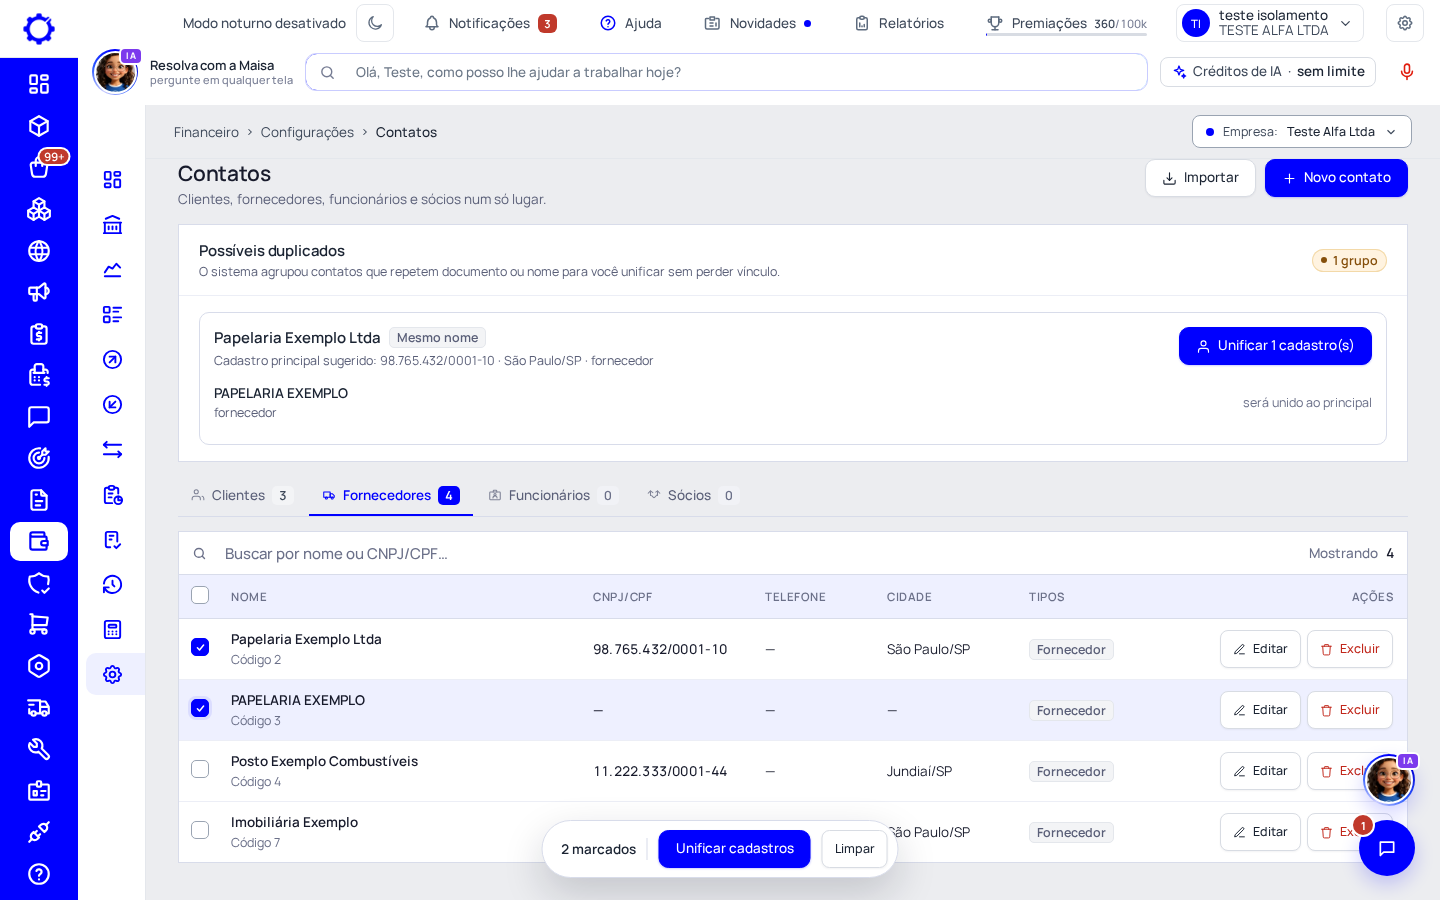
Task: Open wrench tools icon in sidebar
Action: (x=39, y=749)
